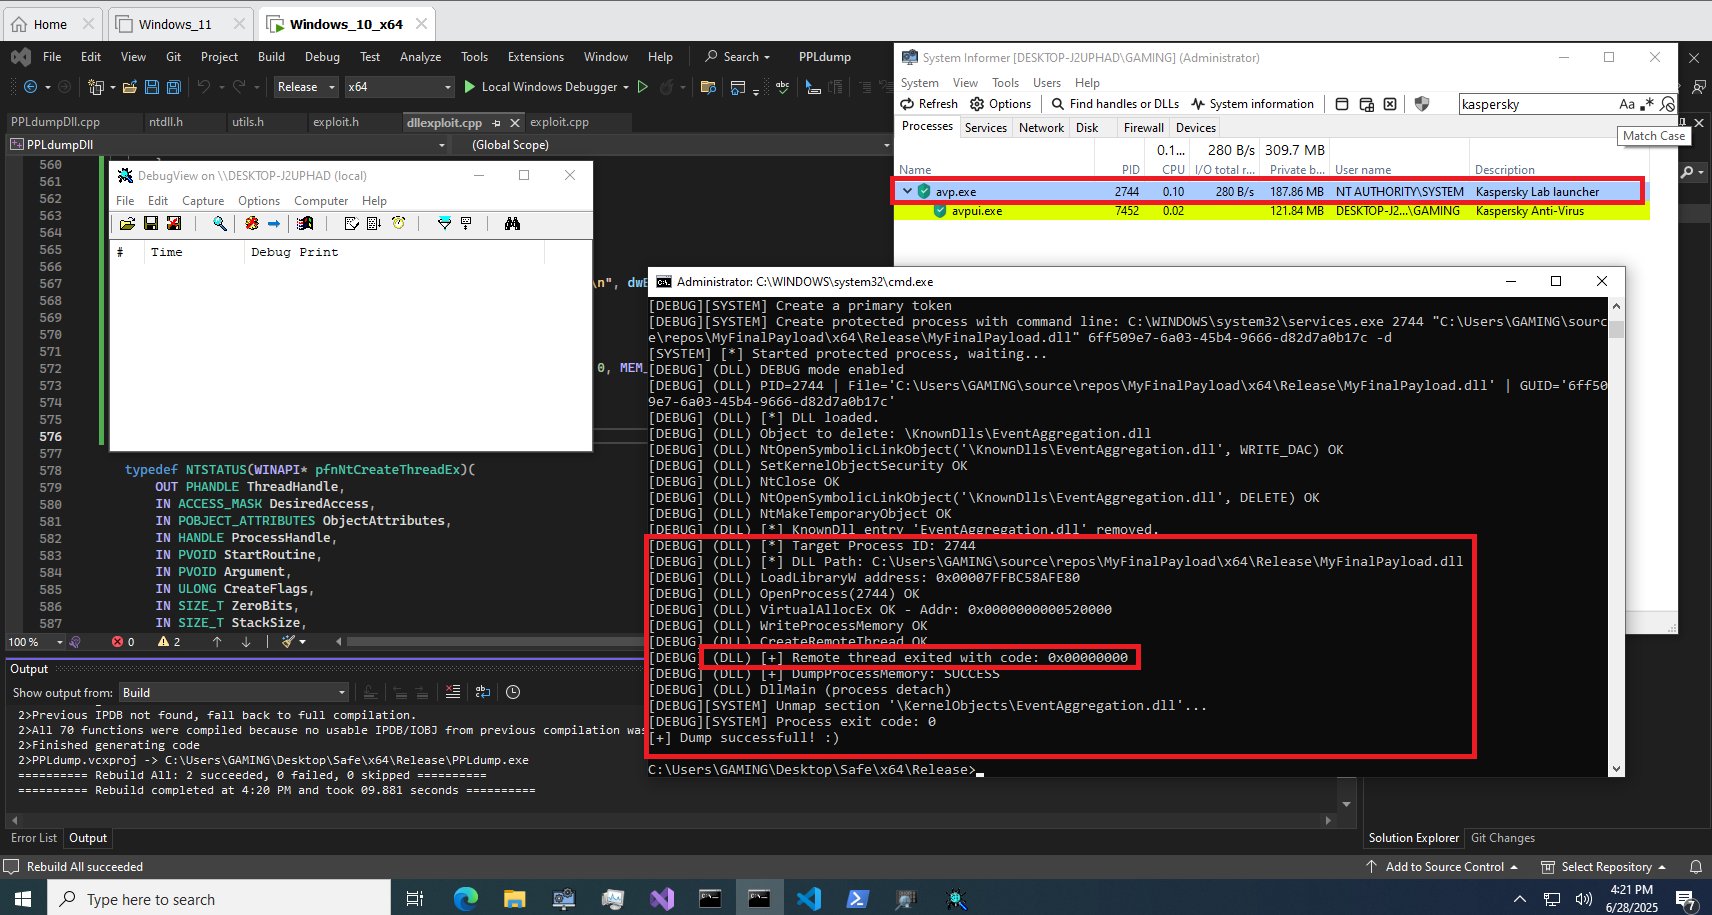Click the shield icon in System Informer toolbar
The height and width of the screenshot is (915, 1712).
tap(1422, 104)
